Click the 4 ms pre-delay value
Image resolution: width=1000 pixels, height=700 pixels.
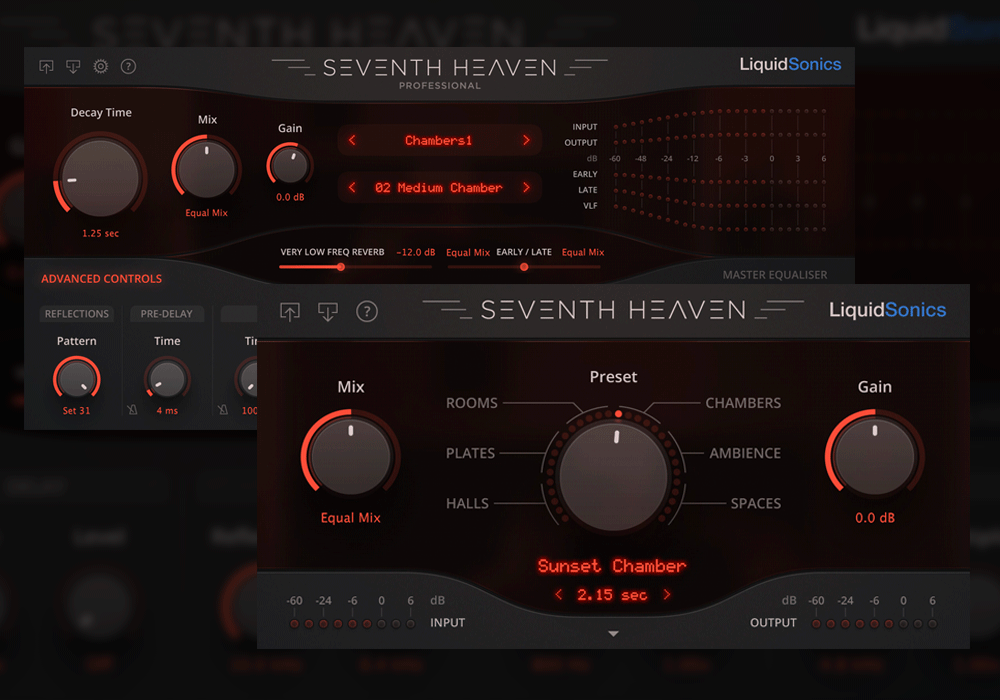[167, 411]
